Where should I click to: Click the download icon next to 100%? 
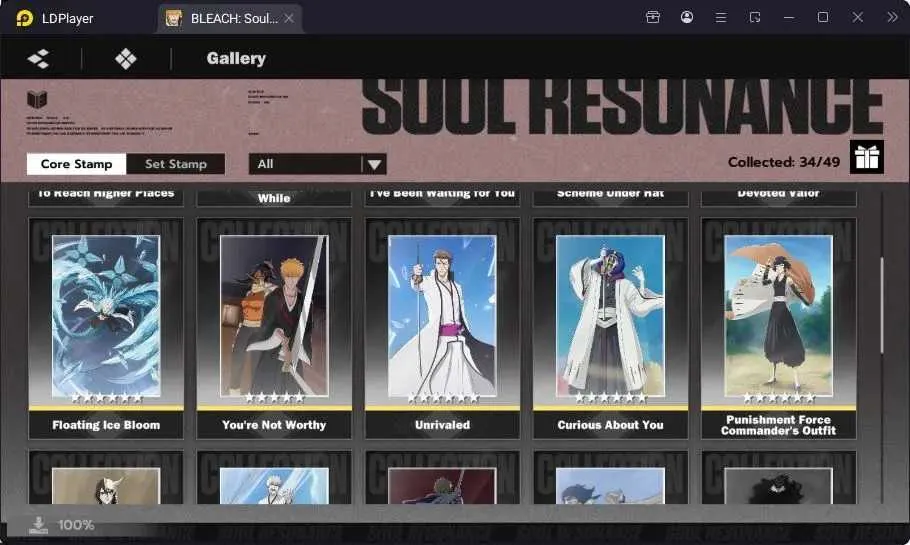[38, 525]
